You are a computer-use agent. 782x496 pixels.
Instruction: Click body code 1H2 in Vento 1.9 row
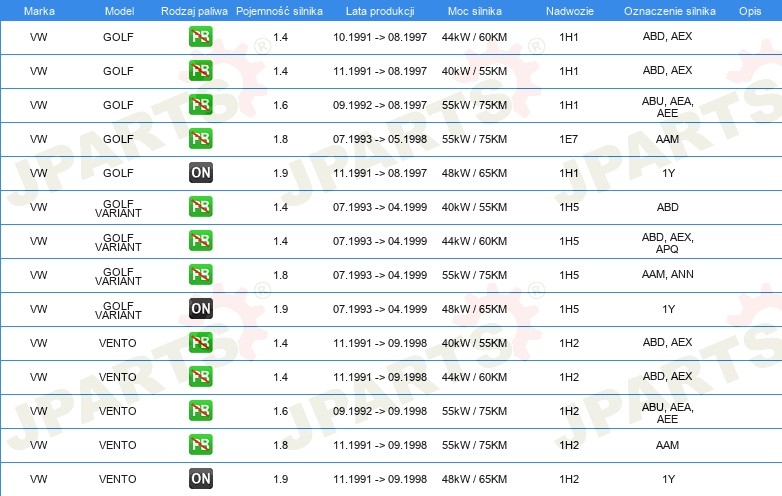pyautogui.click(x=569, y=479)
